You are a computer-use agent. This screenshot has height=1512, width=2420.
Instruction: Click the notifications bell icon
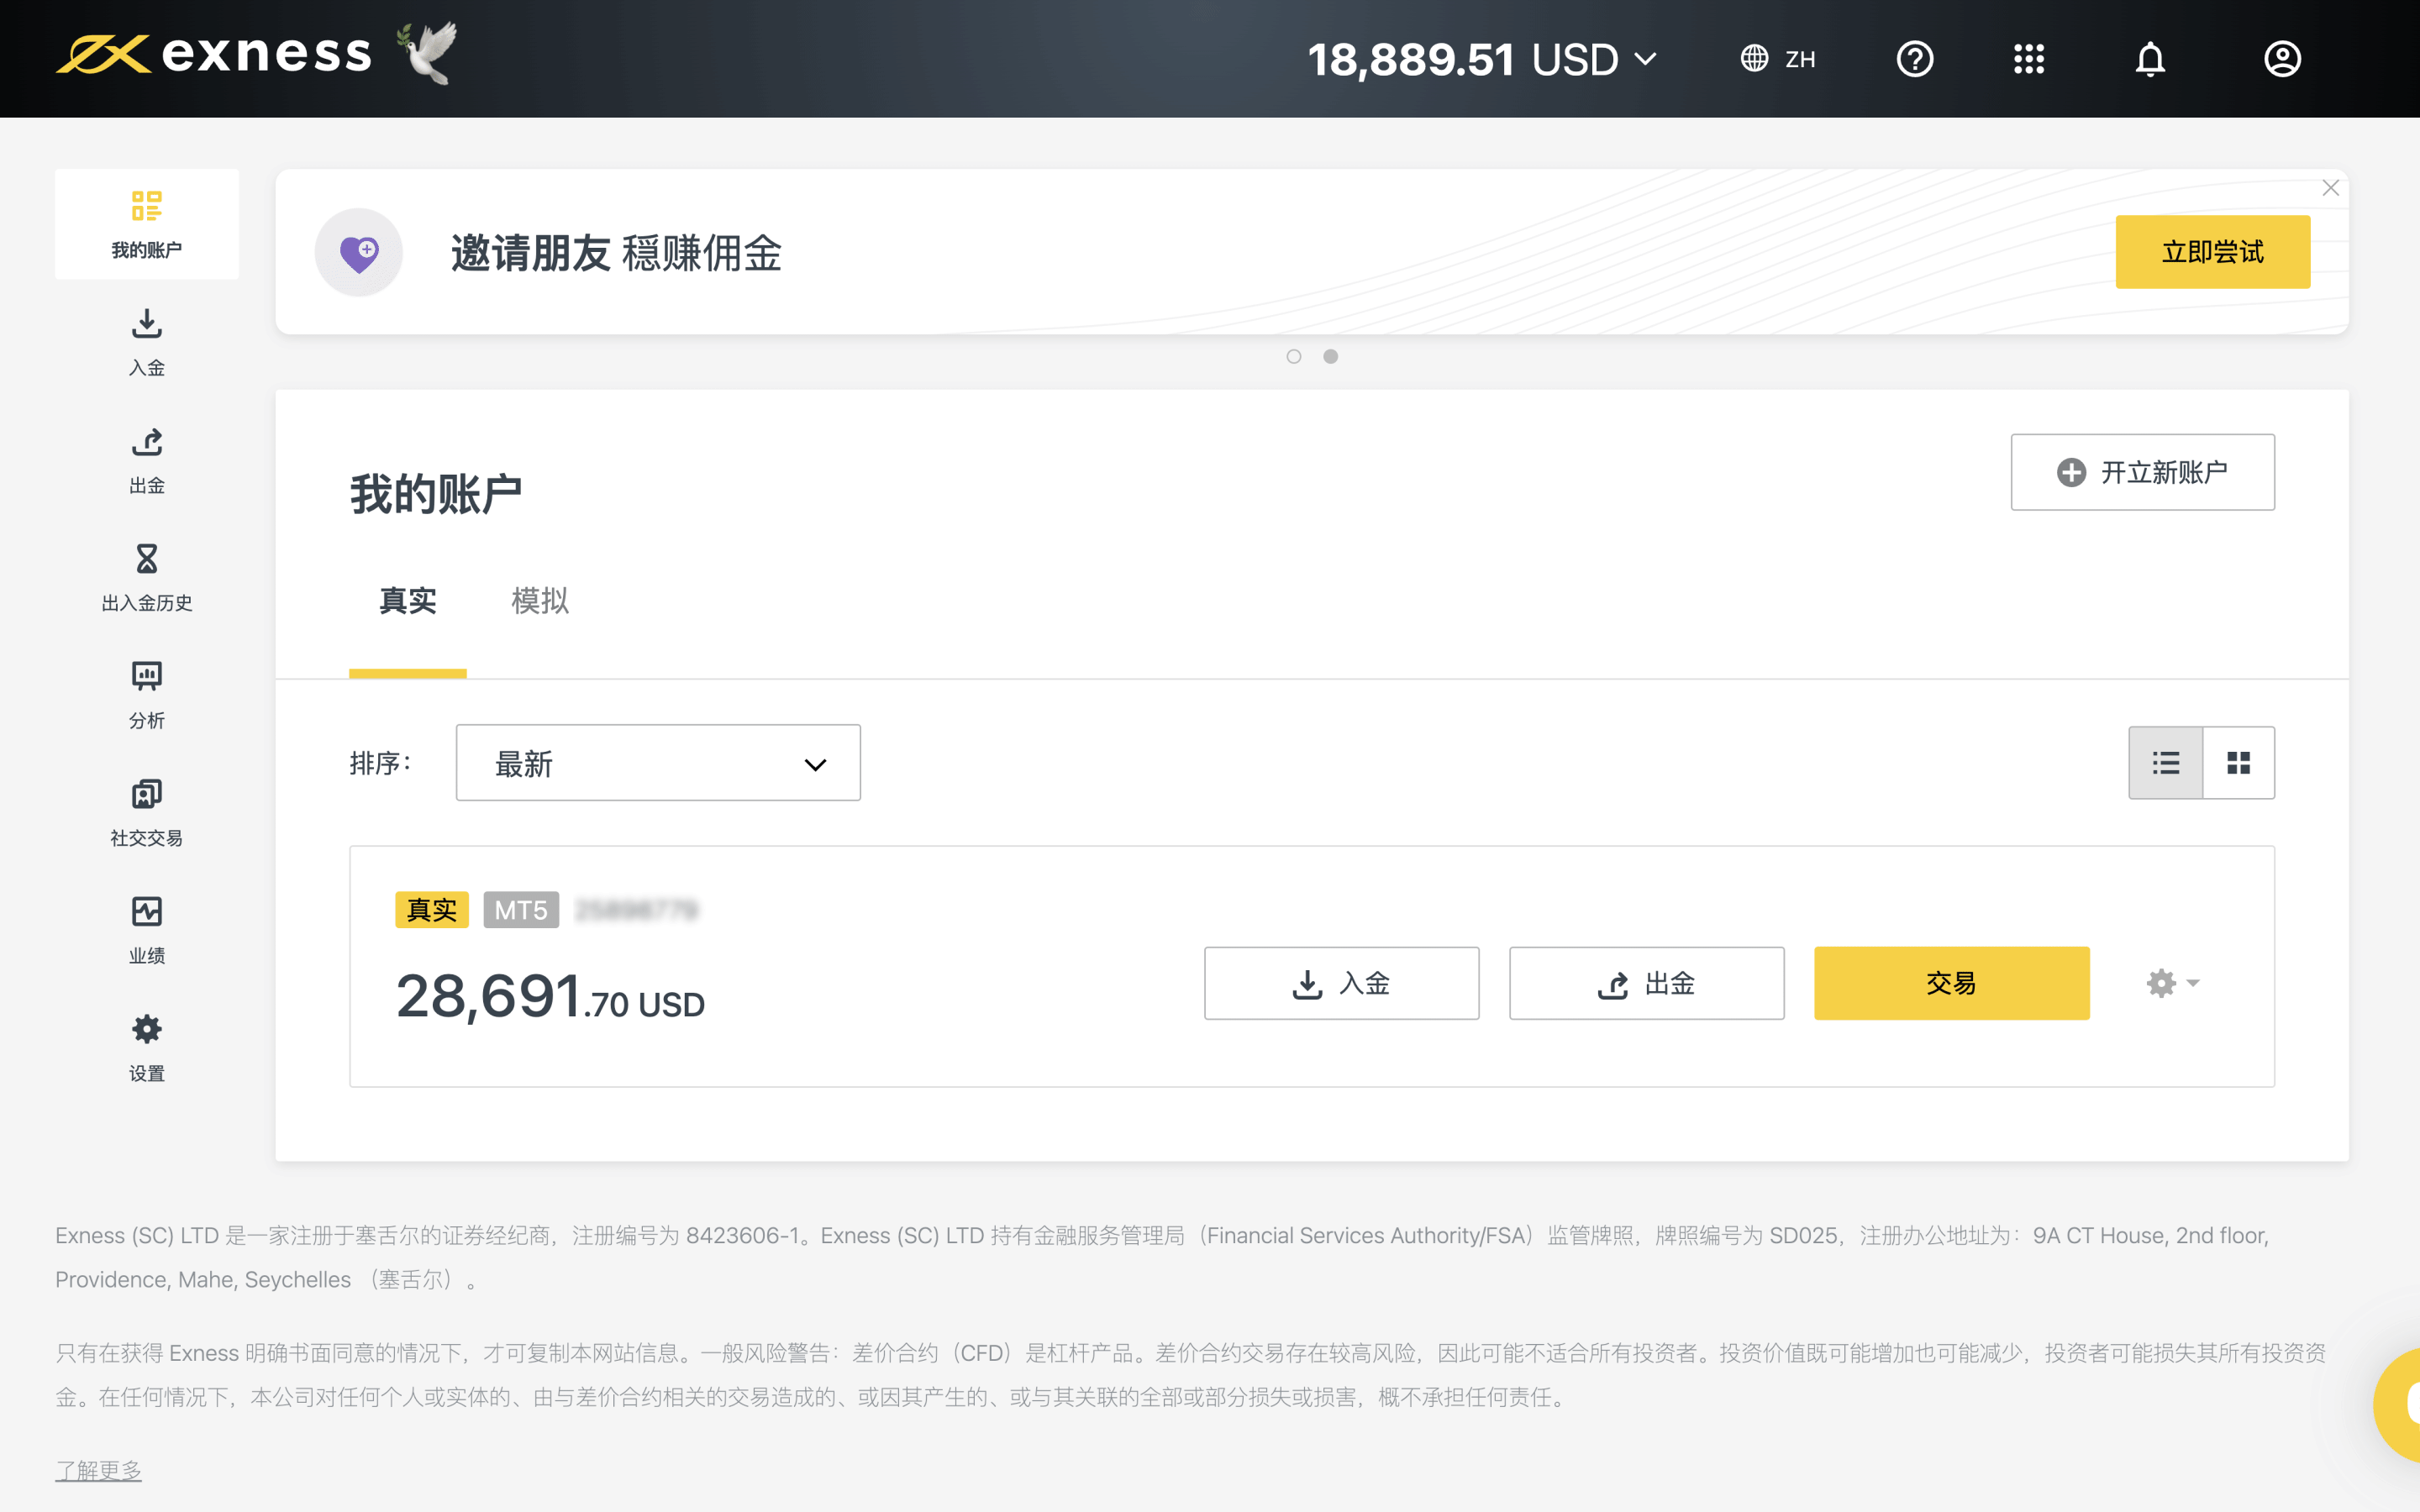(2150, 59)
